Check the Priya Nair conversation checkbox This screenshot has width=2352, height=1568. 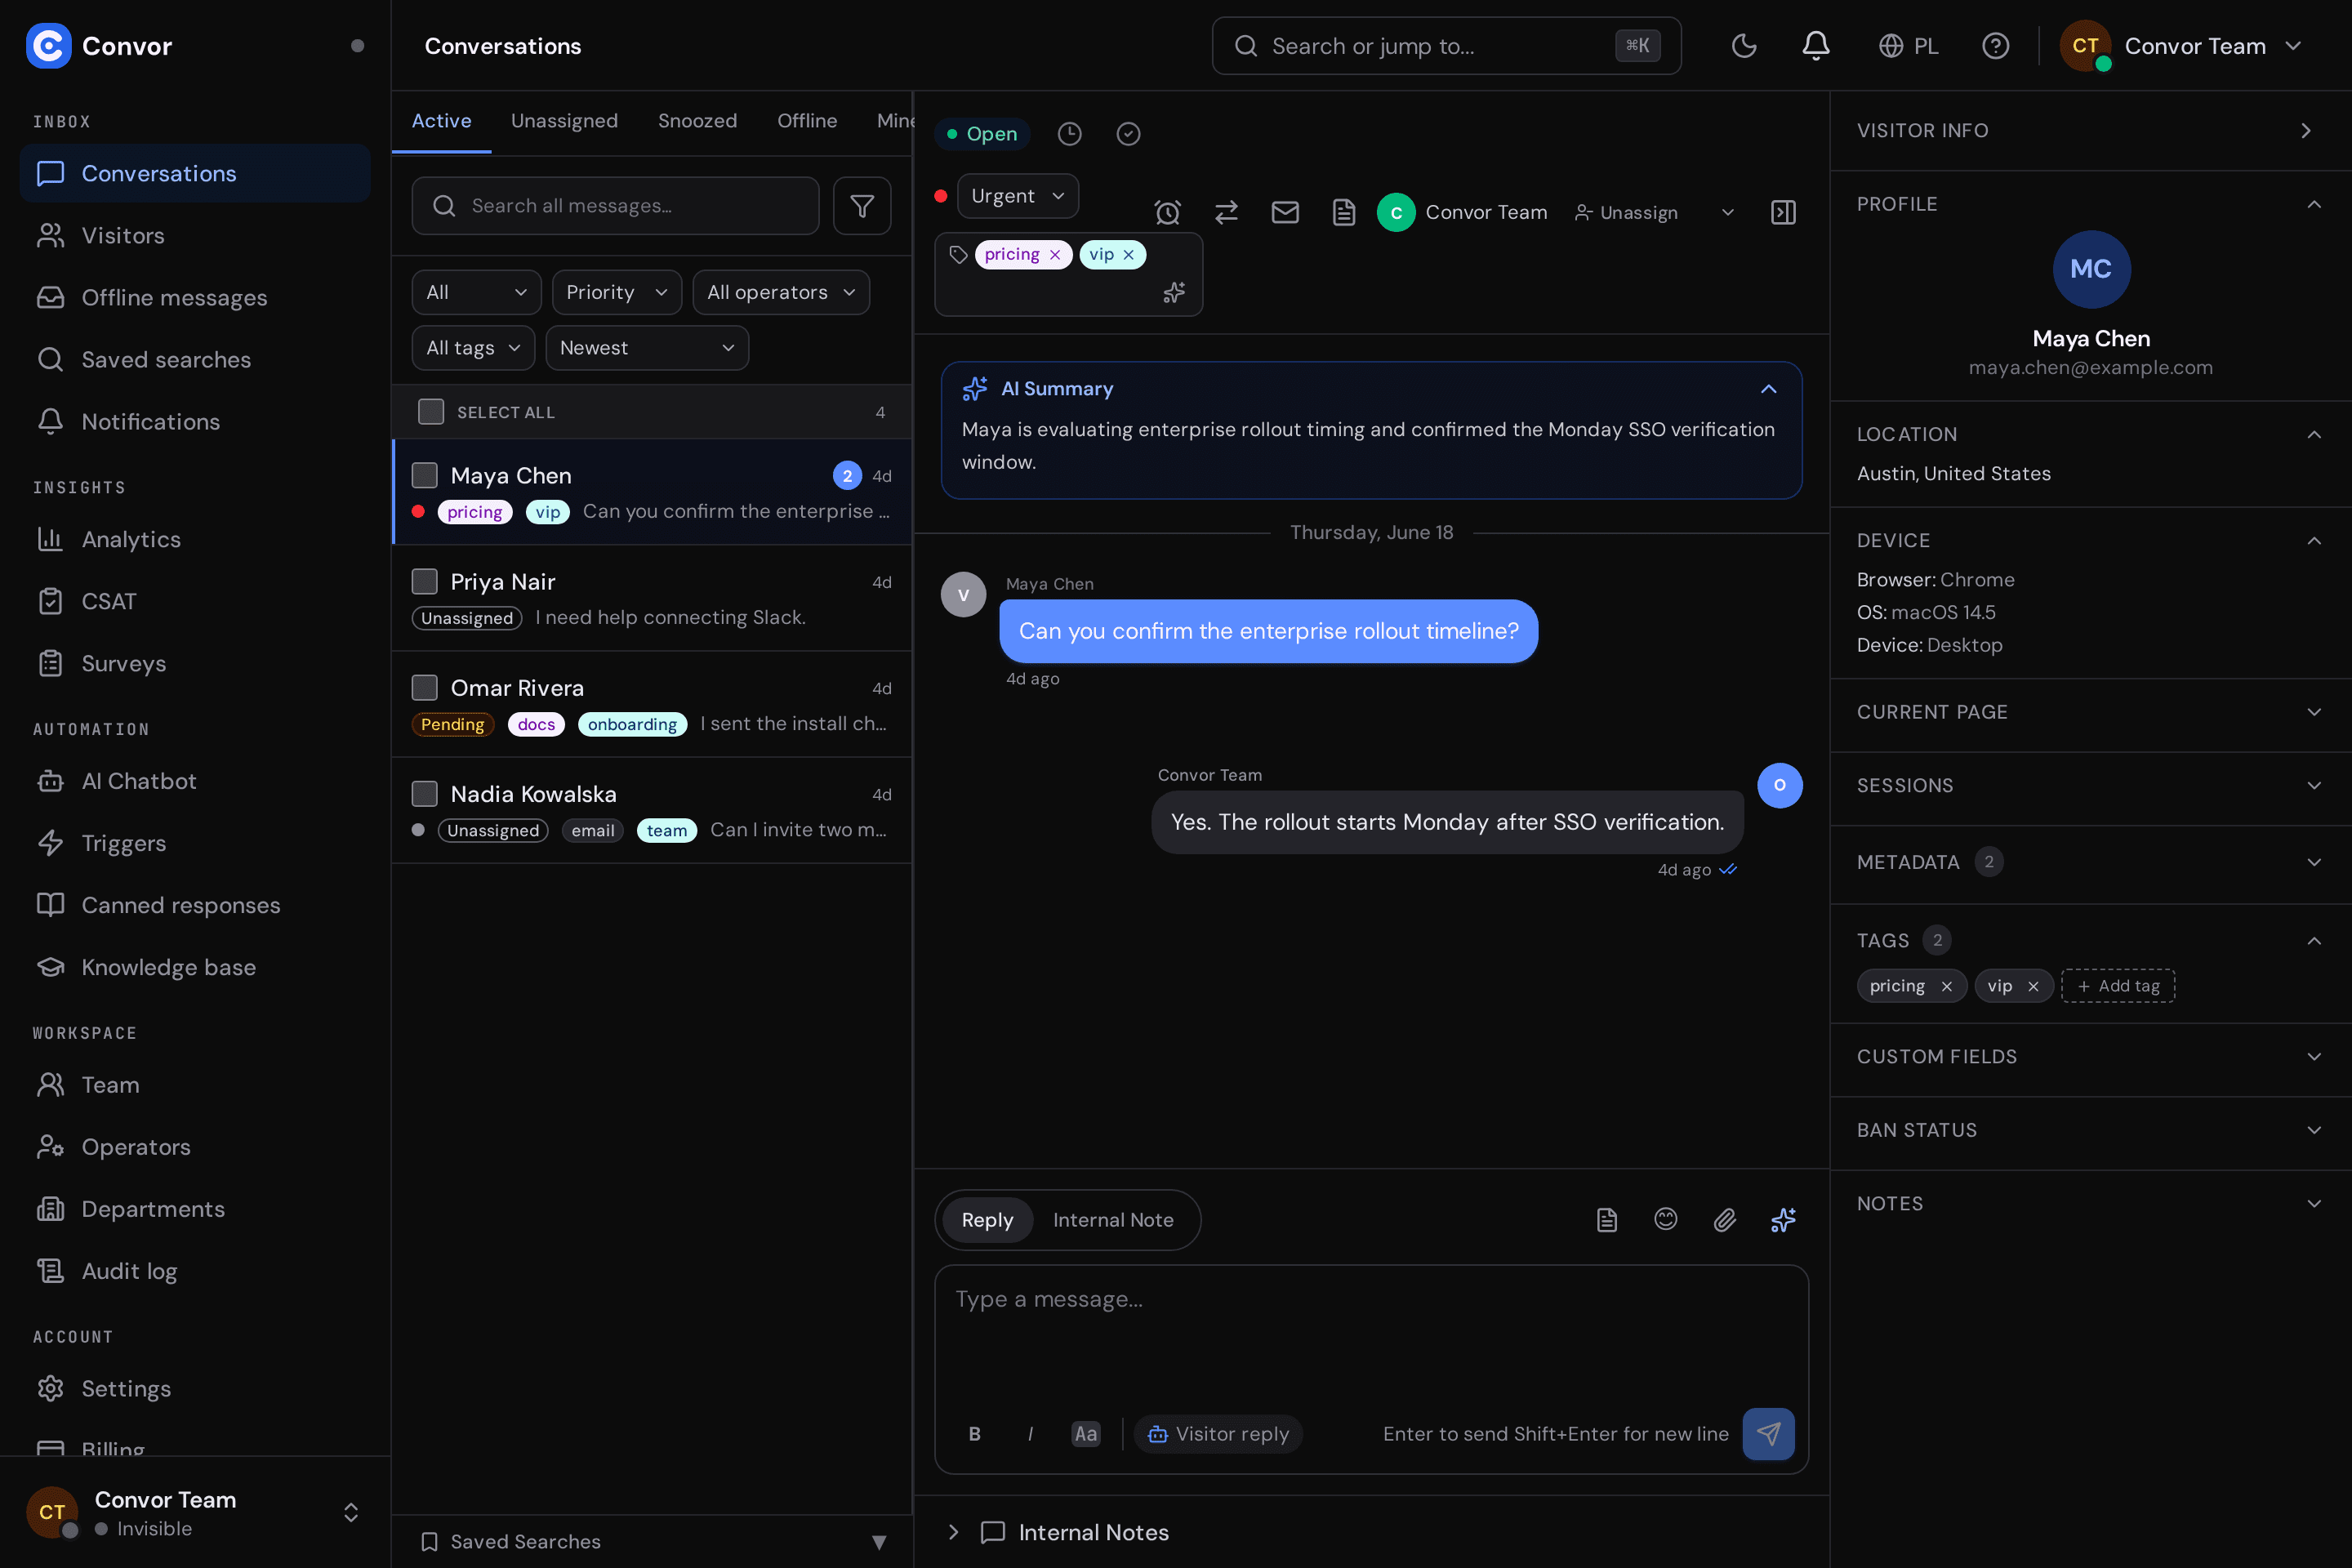click(x=425, y=581)
